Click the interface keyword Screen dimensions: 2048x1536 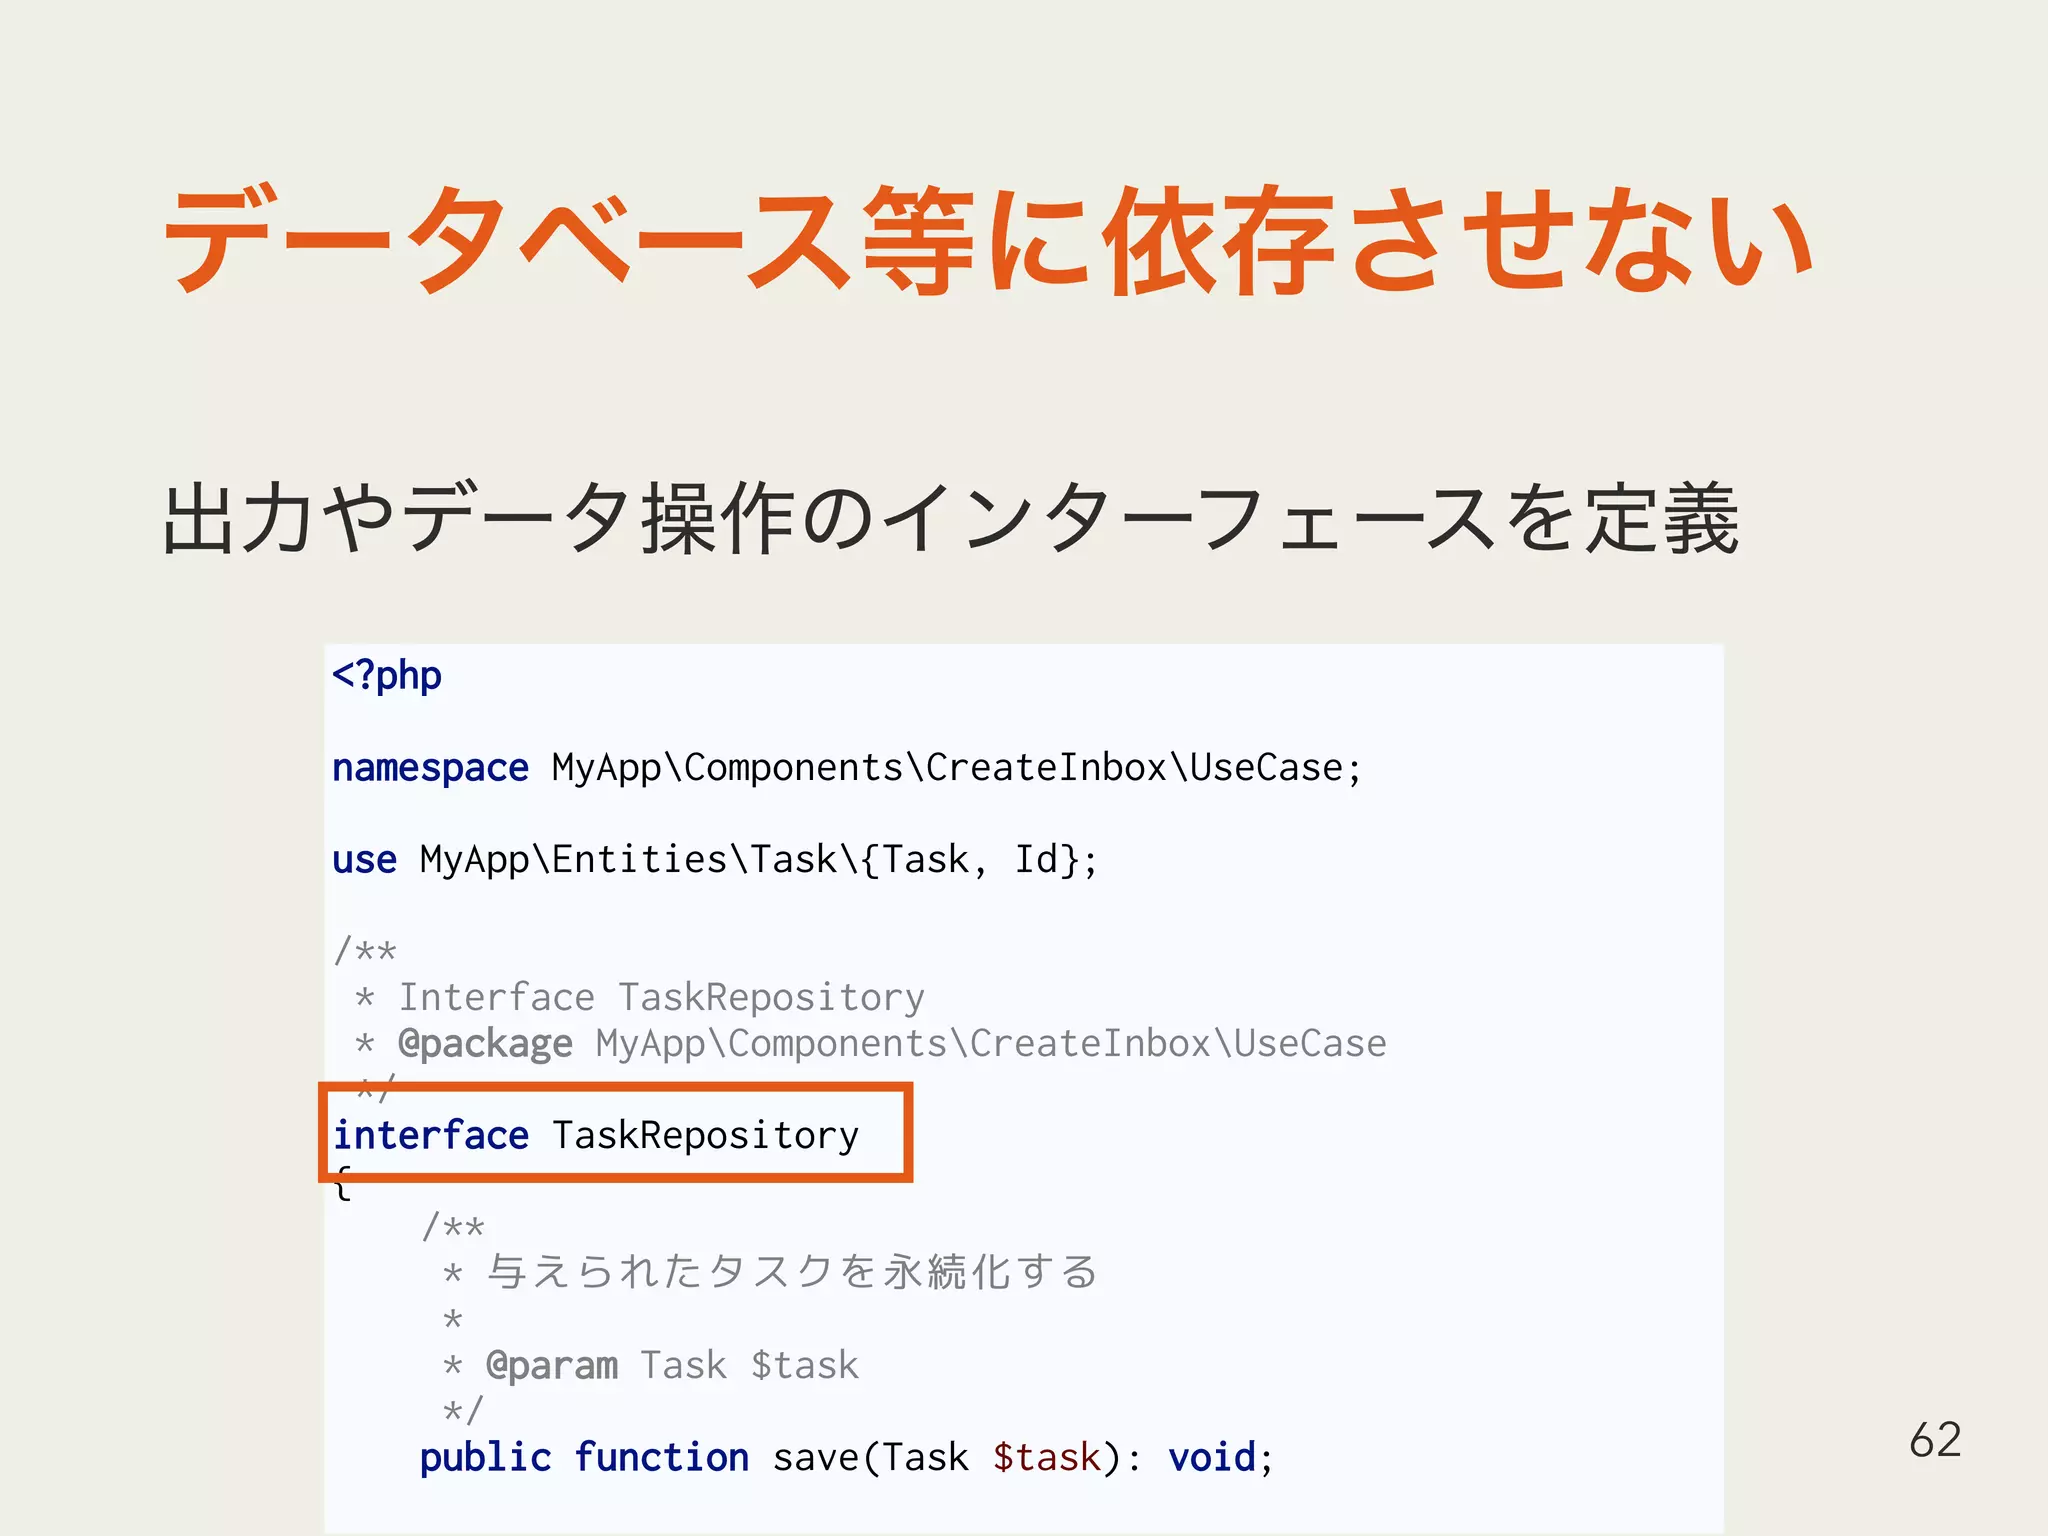[430, 1136]
